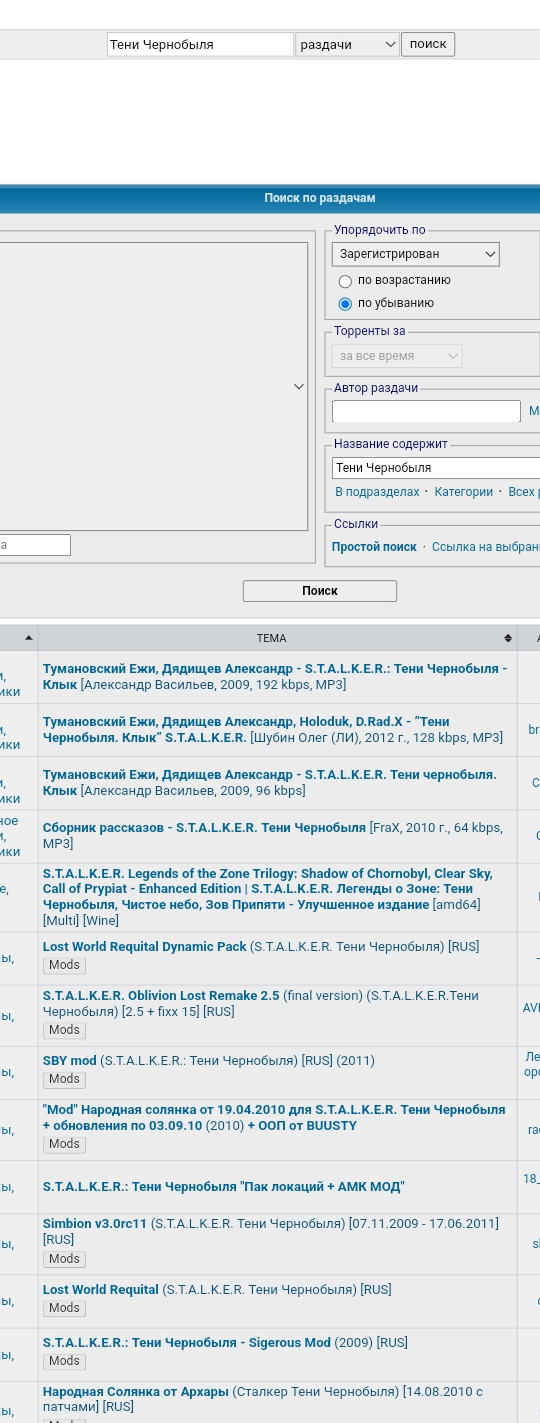Open topic 'Чернобыля. Клык' Шубин Олег 2012
The width and height of the screenshot is (540, 1423).
point(273,729)
